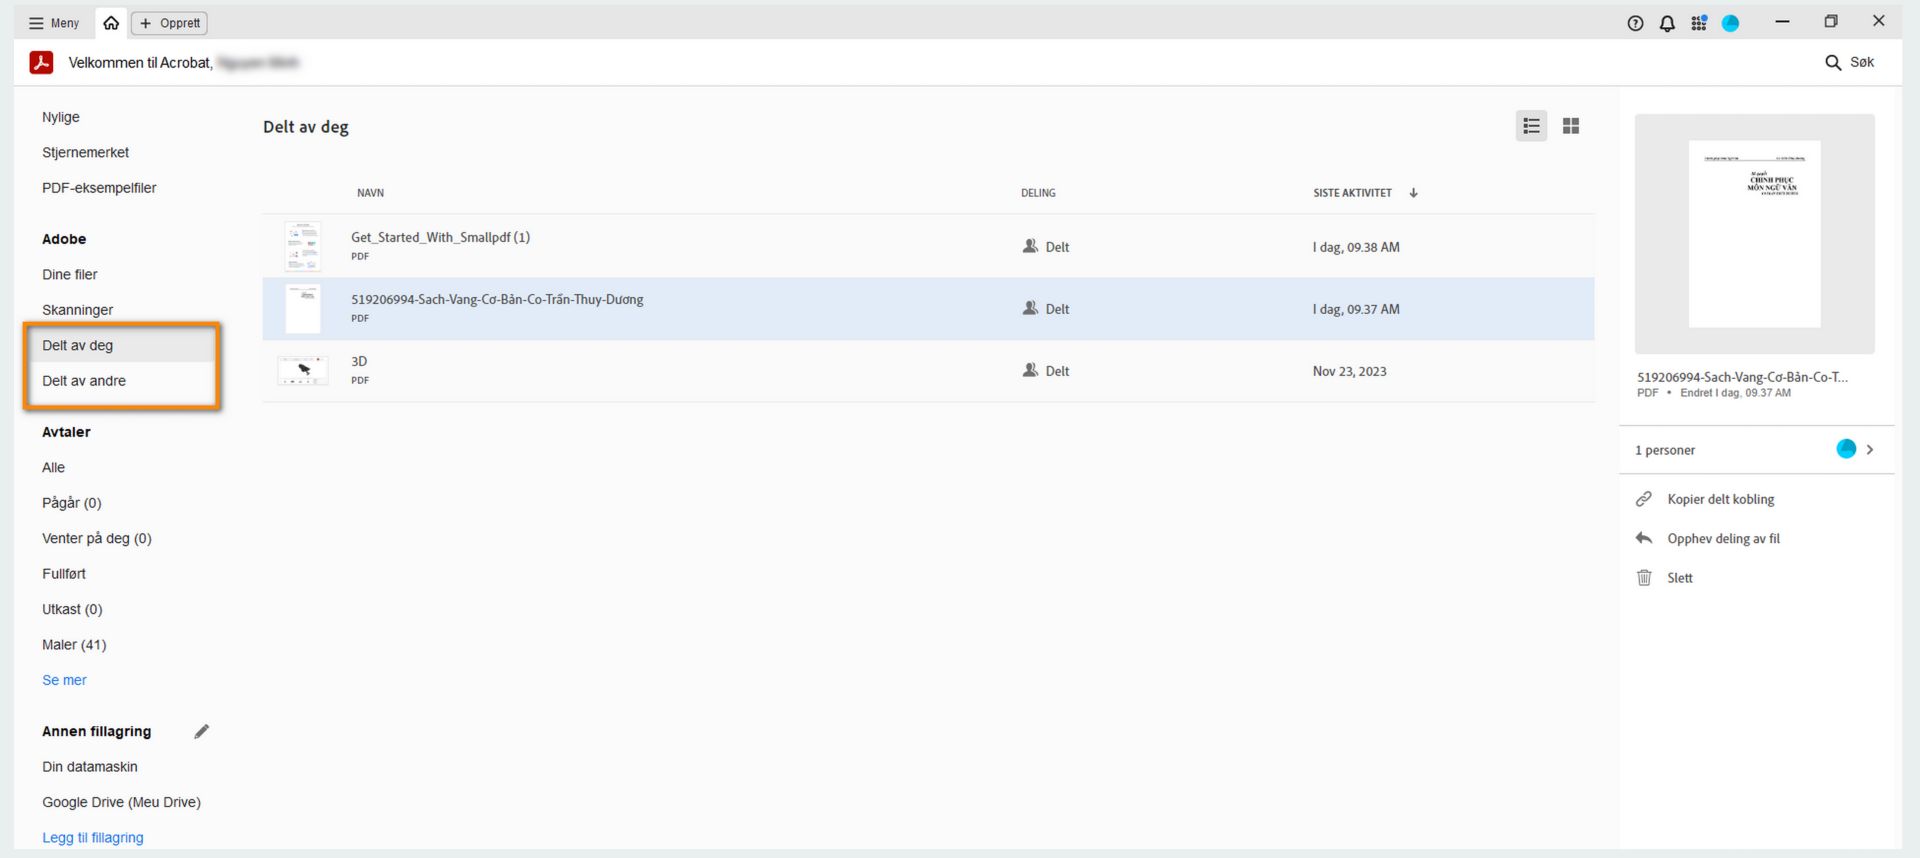The width and height of the screenshot is (1920, 858).
Task: Open Fullført agreements
Action: (64, 574)
